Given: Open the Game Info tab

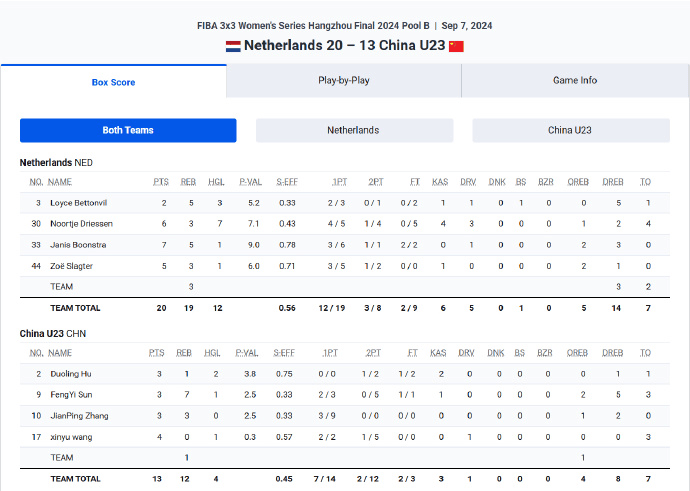Looking at the screenshot, I should click(x=575, y=80).
